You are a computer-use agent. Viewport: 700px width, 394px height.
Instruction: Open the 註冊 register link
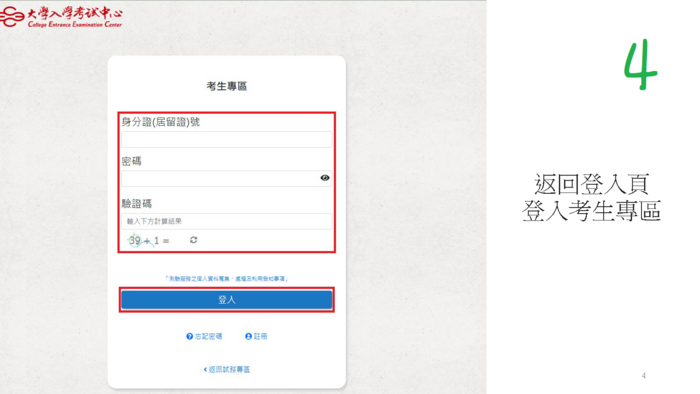tap(256, 336)
